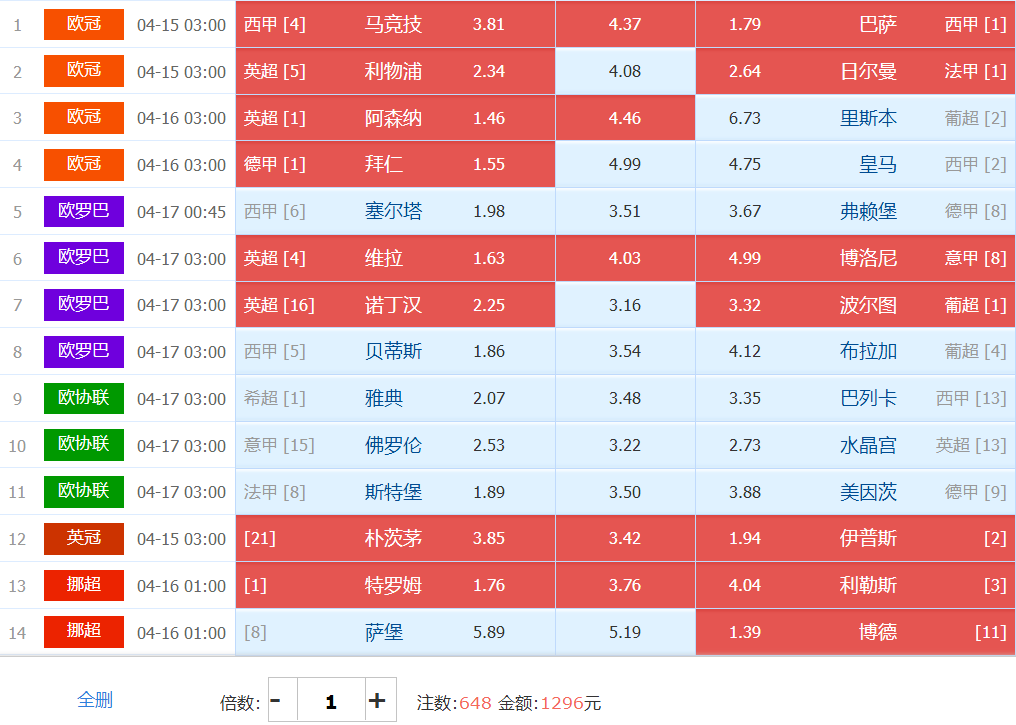Select 塞尔塔 home win at 1.98
This screenshot has height=725, width=1016.
click(395, 211)
